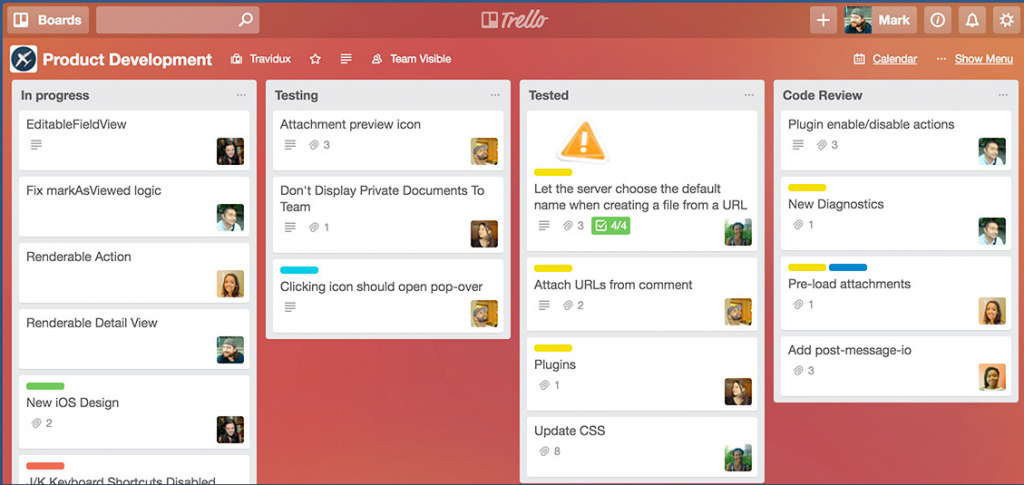Open the Renderable Detail View card
This screenshot has width=1024, height=485.
134,339
